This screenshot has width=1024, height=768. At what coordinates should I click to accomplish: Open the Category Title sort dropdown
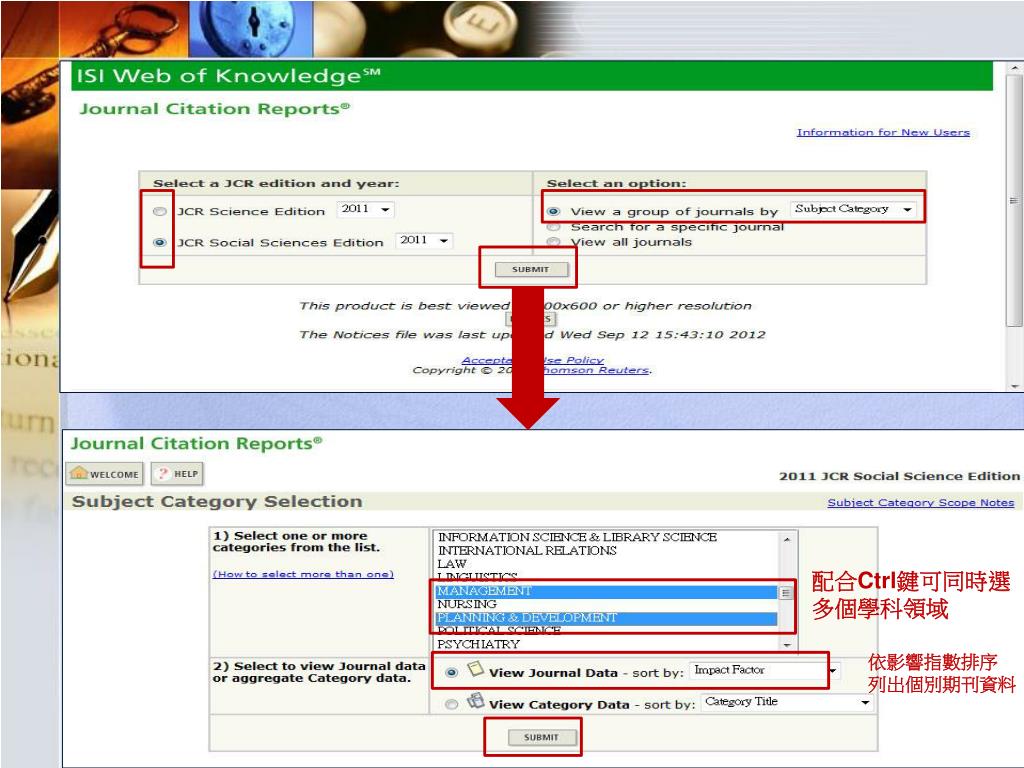(x=787, y=702)
